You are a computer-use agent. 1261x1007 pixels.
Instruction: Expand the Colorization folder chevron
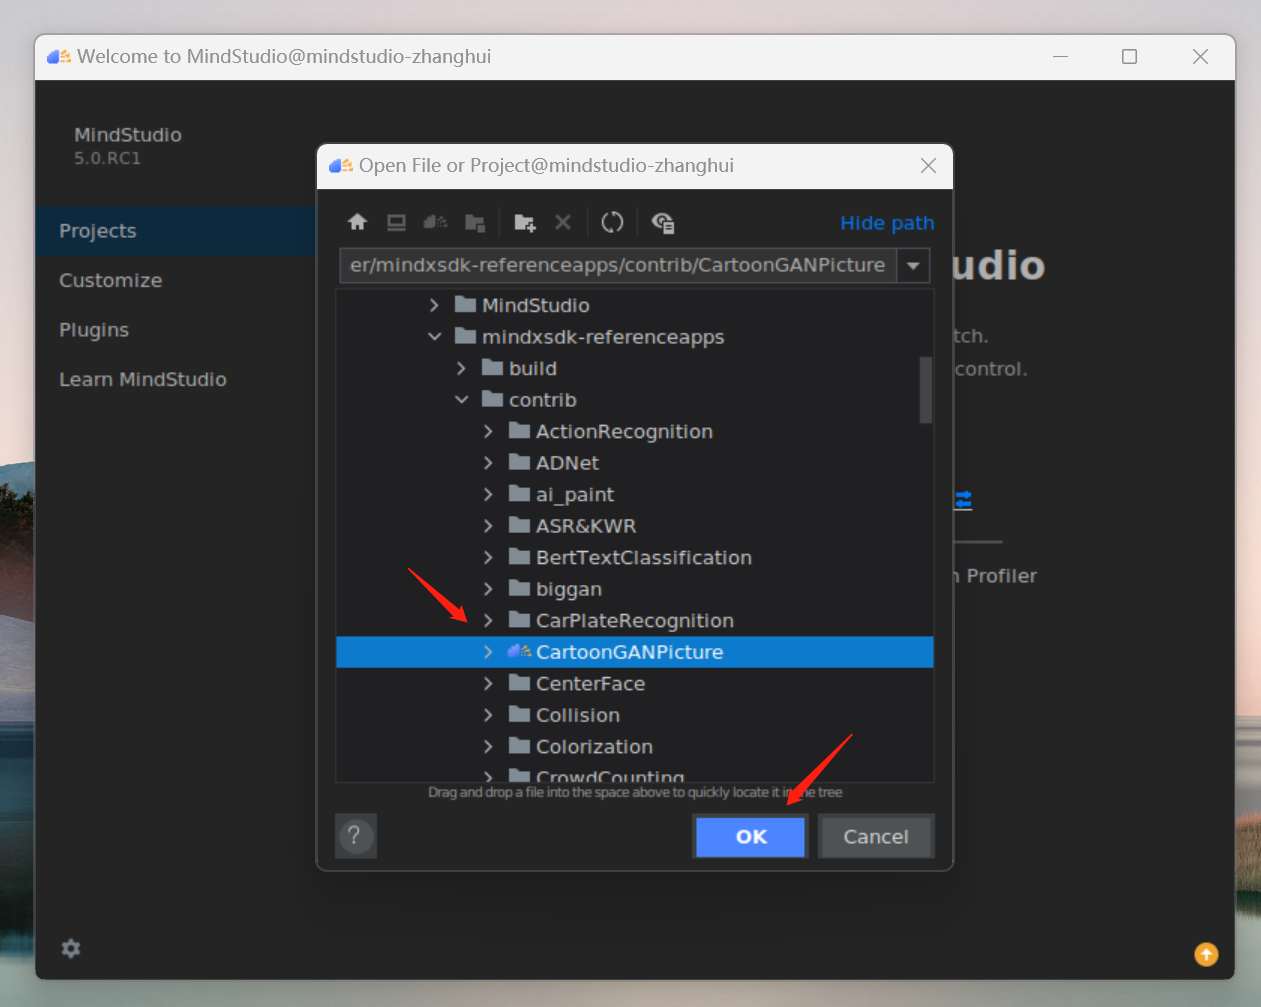click(488, 747)
